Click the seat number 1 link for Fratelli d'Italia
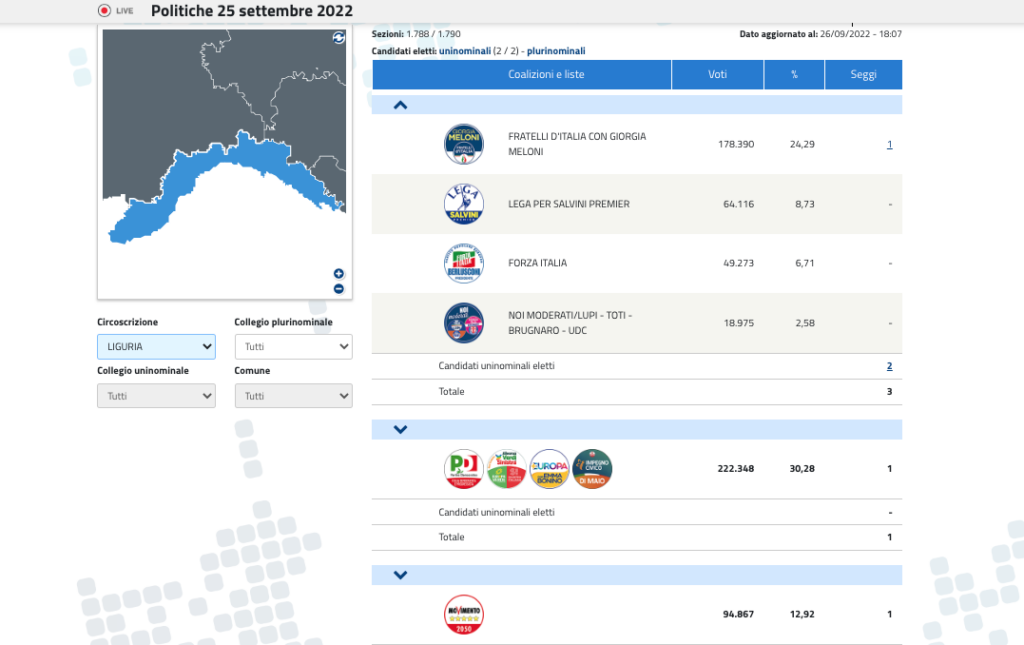This screenshot has height=645, width=1024. coord(889,144)
